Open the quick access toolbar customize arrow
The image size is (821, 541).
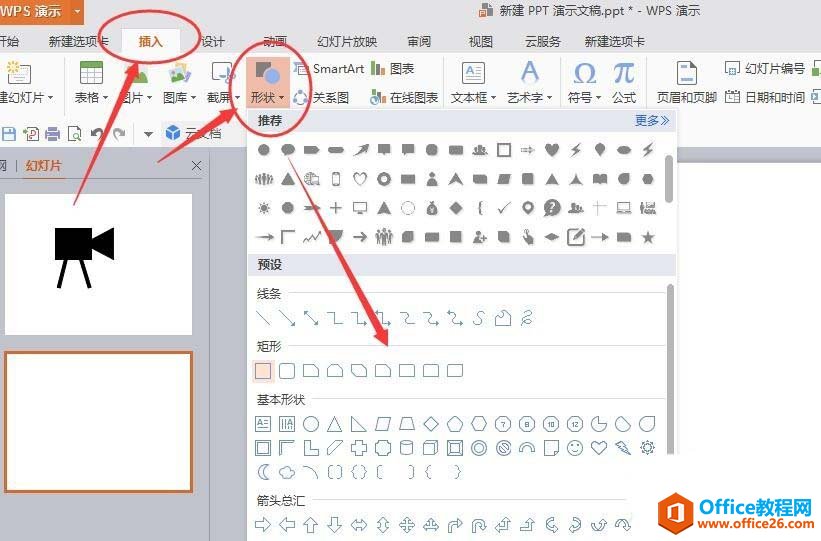[x=148, y=135]
